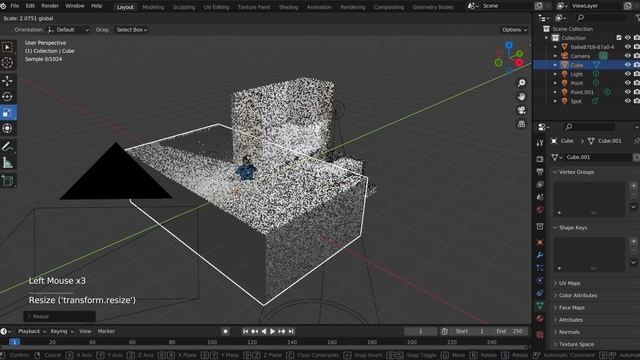Screen dimensions: 640x360
Task: Switch to the Geometry Nodes workspace tab
Action: 433,7
